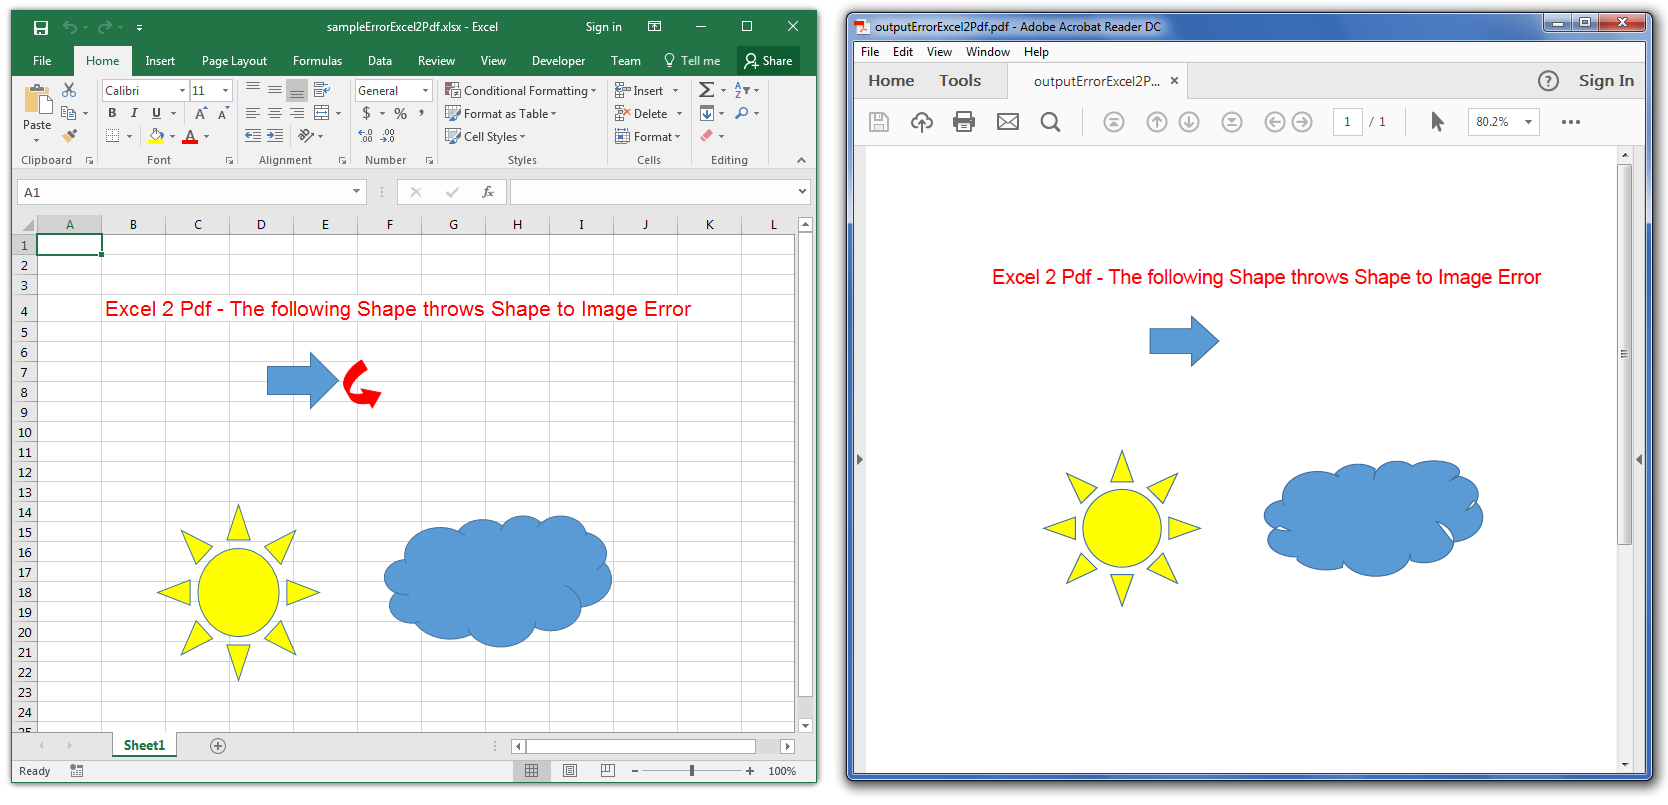The image size is (1668, 805).
Task: Click the Acrobat search magnifier icon
Action: click(x=1050, y=122)
